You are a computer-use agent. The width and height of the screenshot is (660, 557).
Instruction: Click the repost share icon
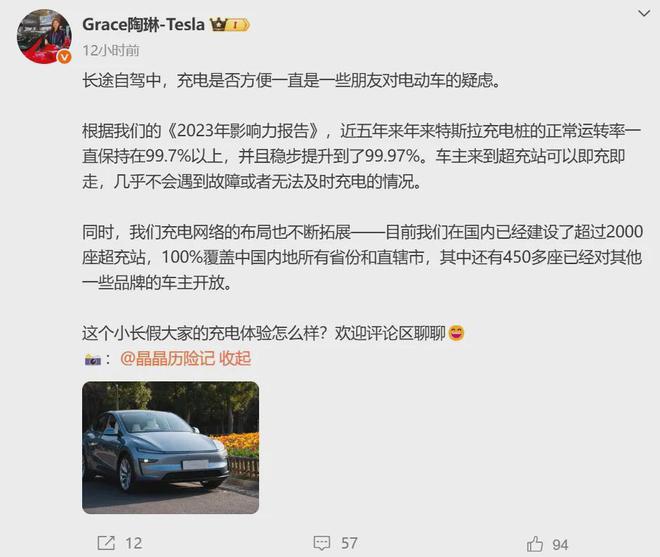[x=106, y=543]
